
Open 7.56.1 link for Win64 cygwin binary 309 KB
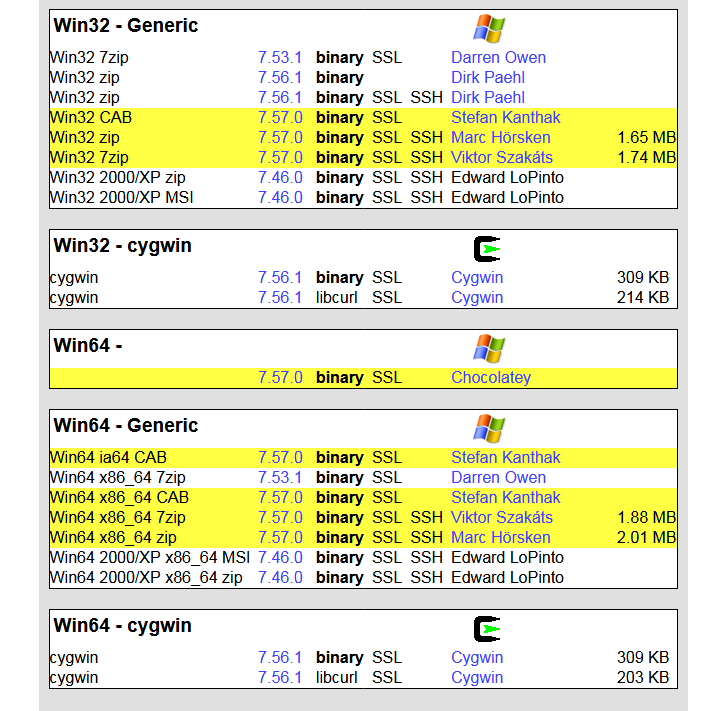280,657
